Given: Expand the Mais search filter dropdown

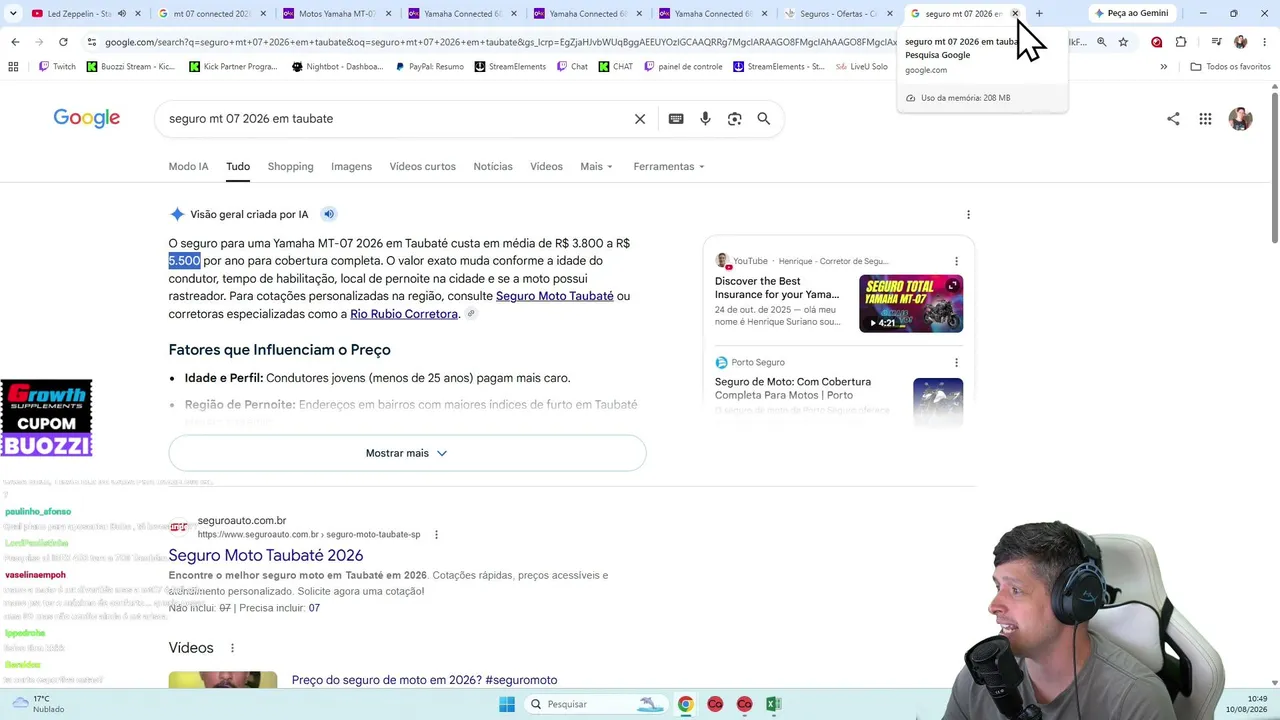Looking at the screenshot, I should tap(596, 167).
